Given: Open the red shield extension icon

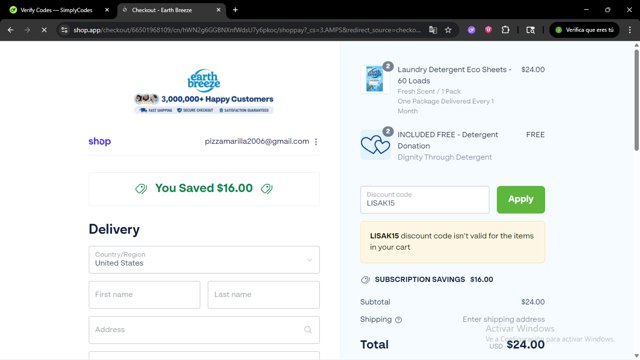Looking at the screenshot, I should click(488, 30).
